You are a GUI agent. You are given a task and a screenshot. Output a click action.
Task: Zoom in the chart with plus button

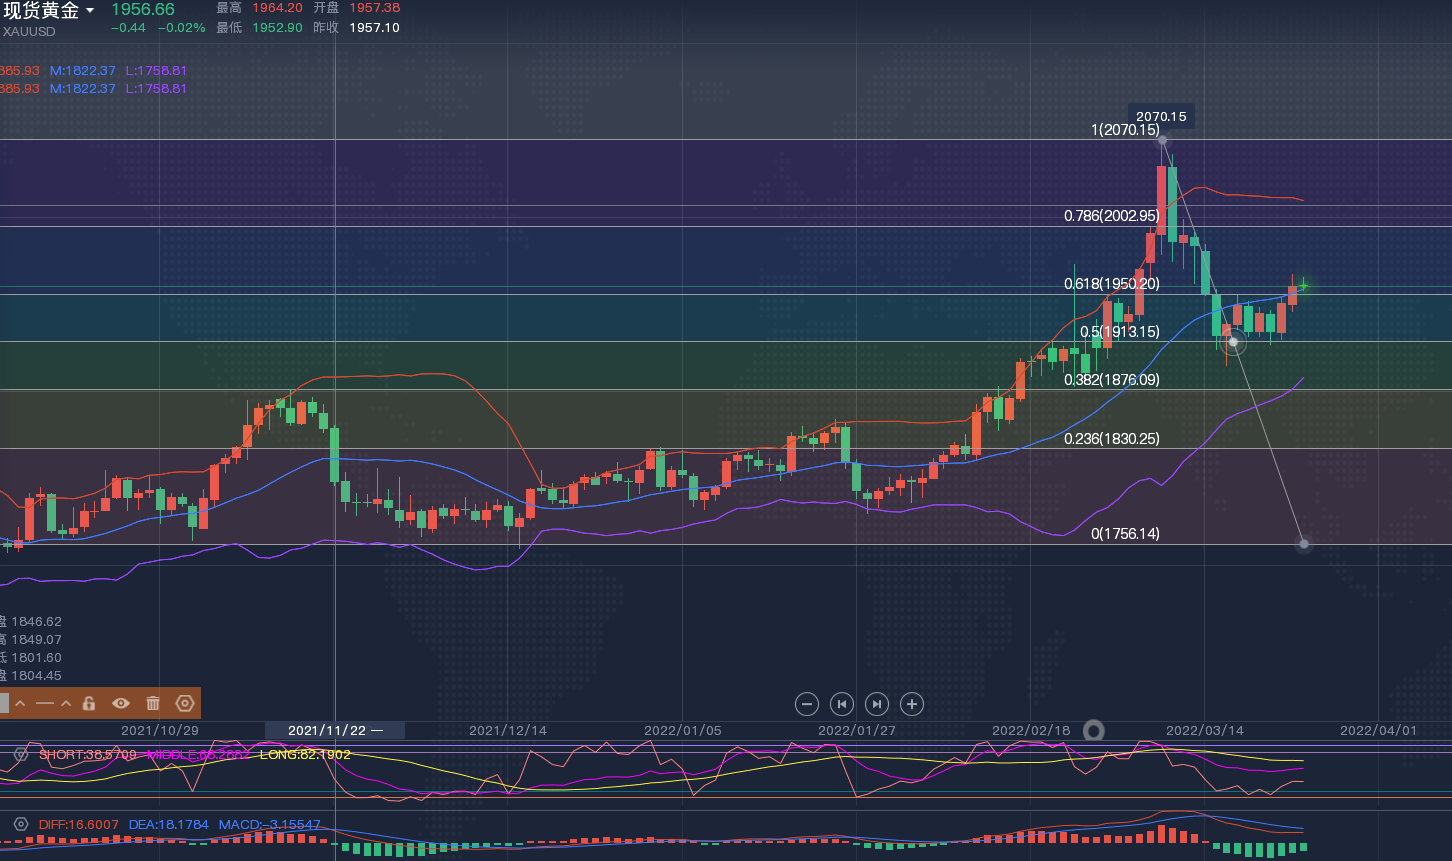912,704
